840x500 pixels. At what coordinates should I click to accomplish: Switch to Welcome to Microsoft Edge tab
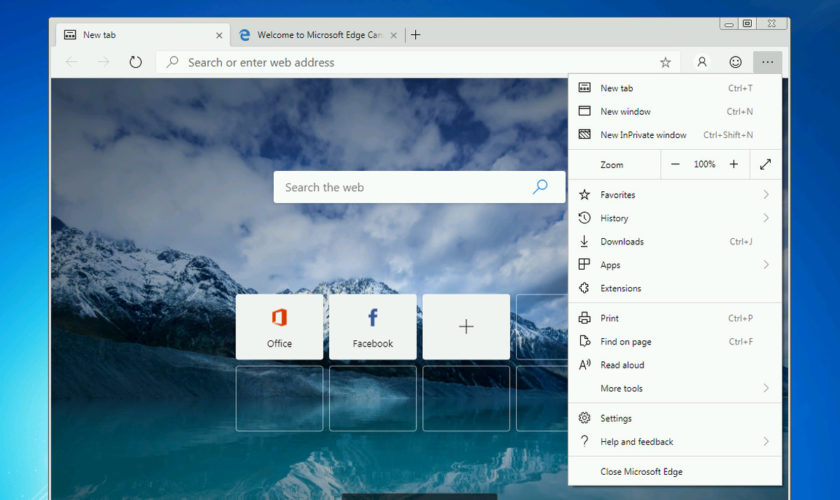[310, 35]
